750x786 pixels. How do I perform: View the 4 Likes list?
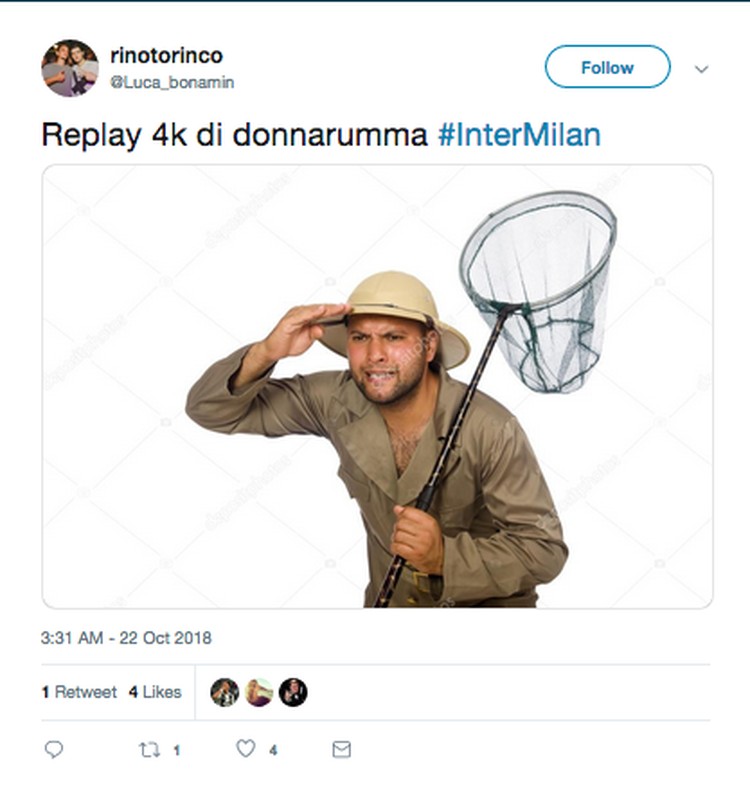click(x=155, y=692)
